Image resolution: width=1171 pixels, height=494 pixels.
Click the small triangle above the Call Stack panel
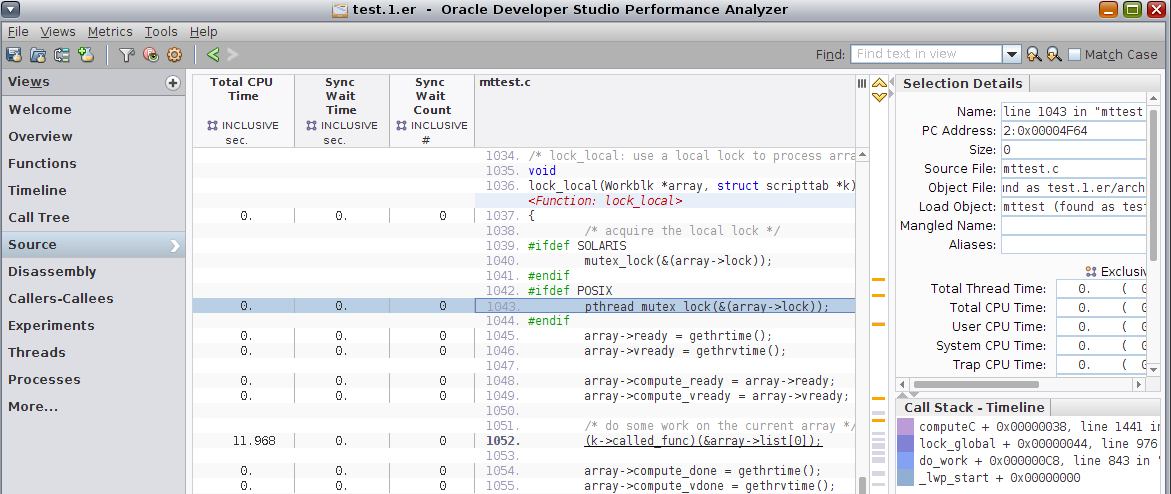901,395
